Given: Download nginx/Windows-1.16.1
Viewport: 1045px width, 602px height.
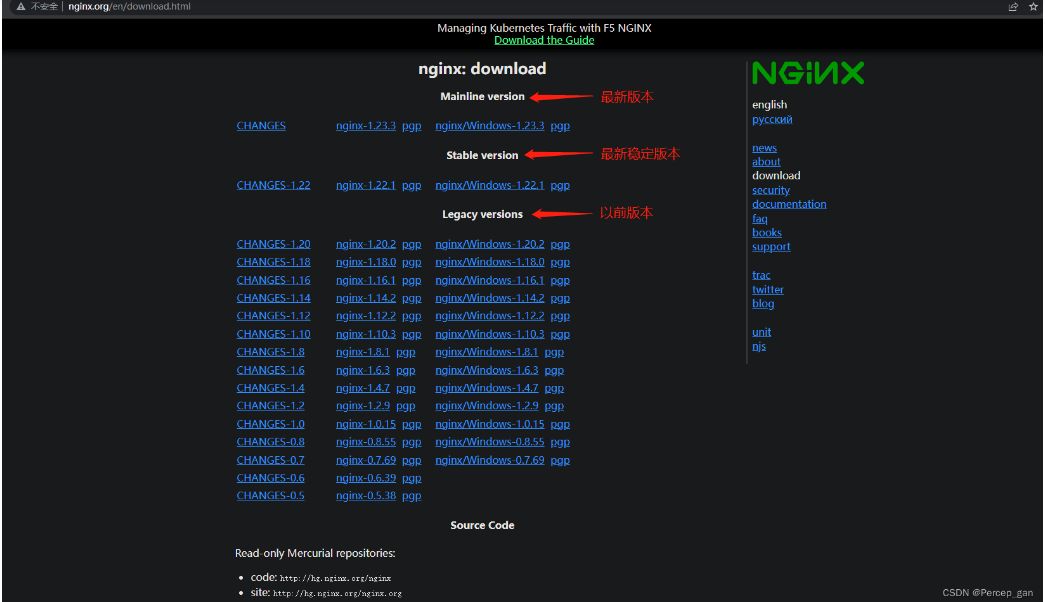Looking at the screenshot, I should pos(490,280).
